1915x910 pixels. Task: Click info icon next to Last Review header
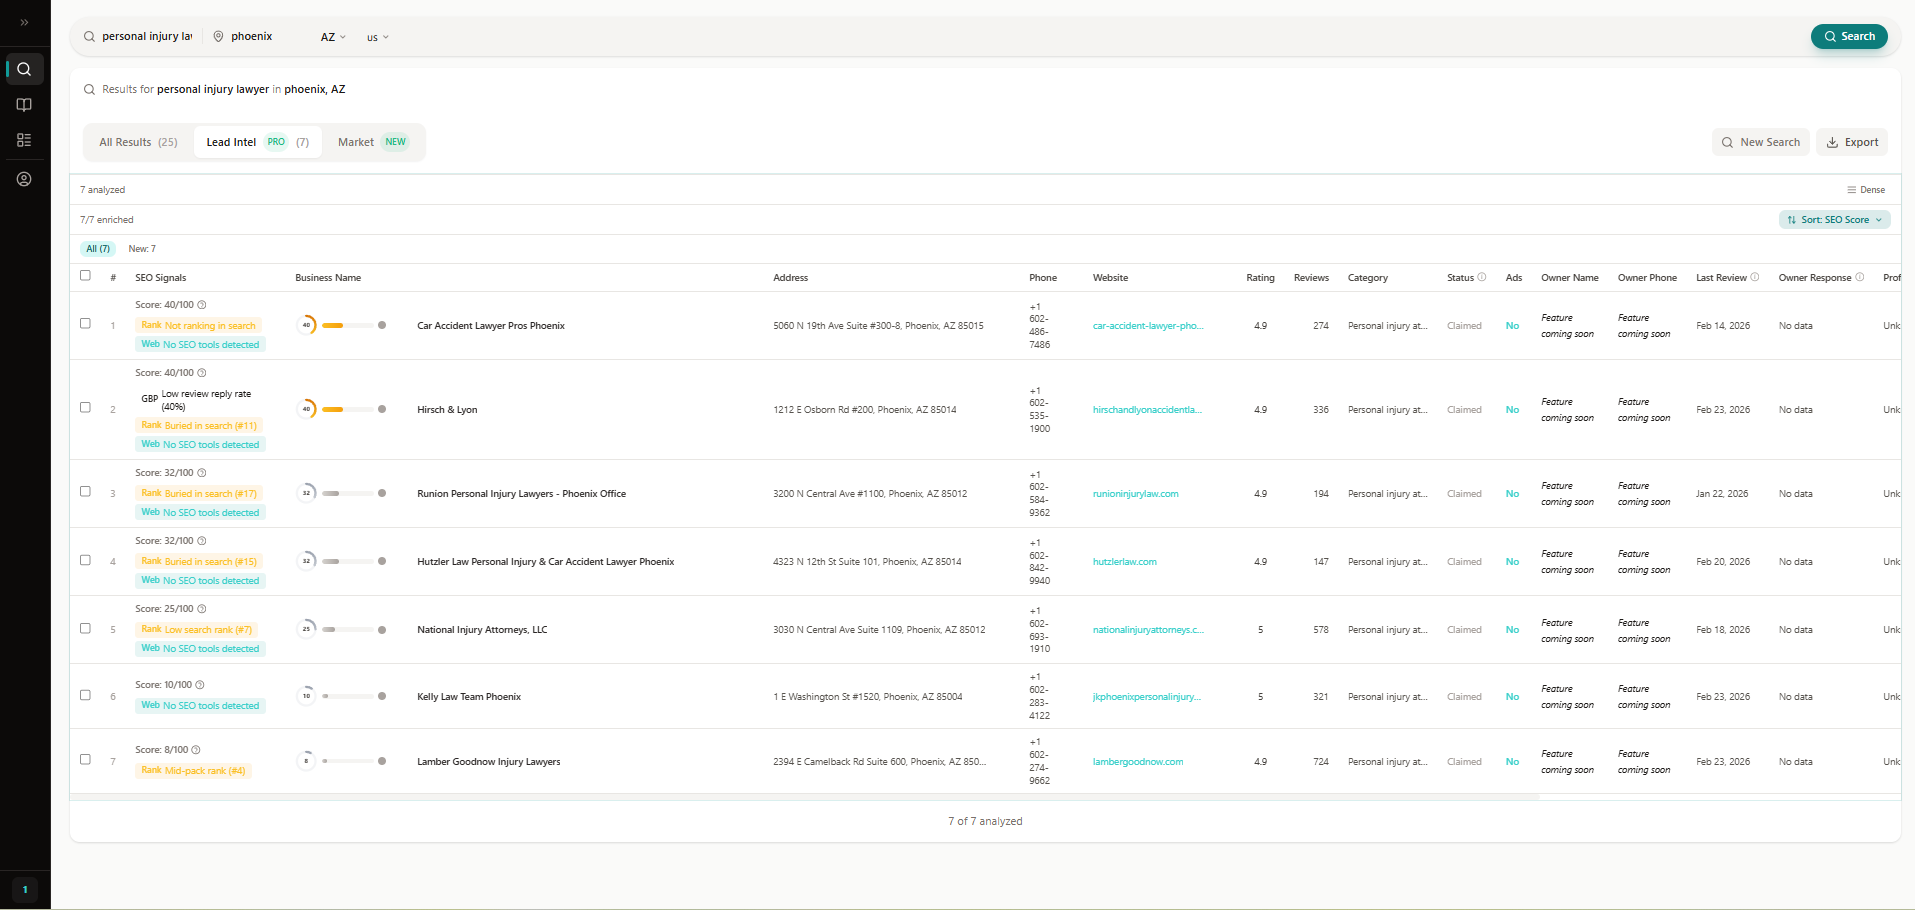1755,277
